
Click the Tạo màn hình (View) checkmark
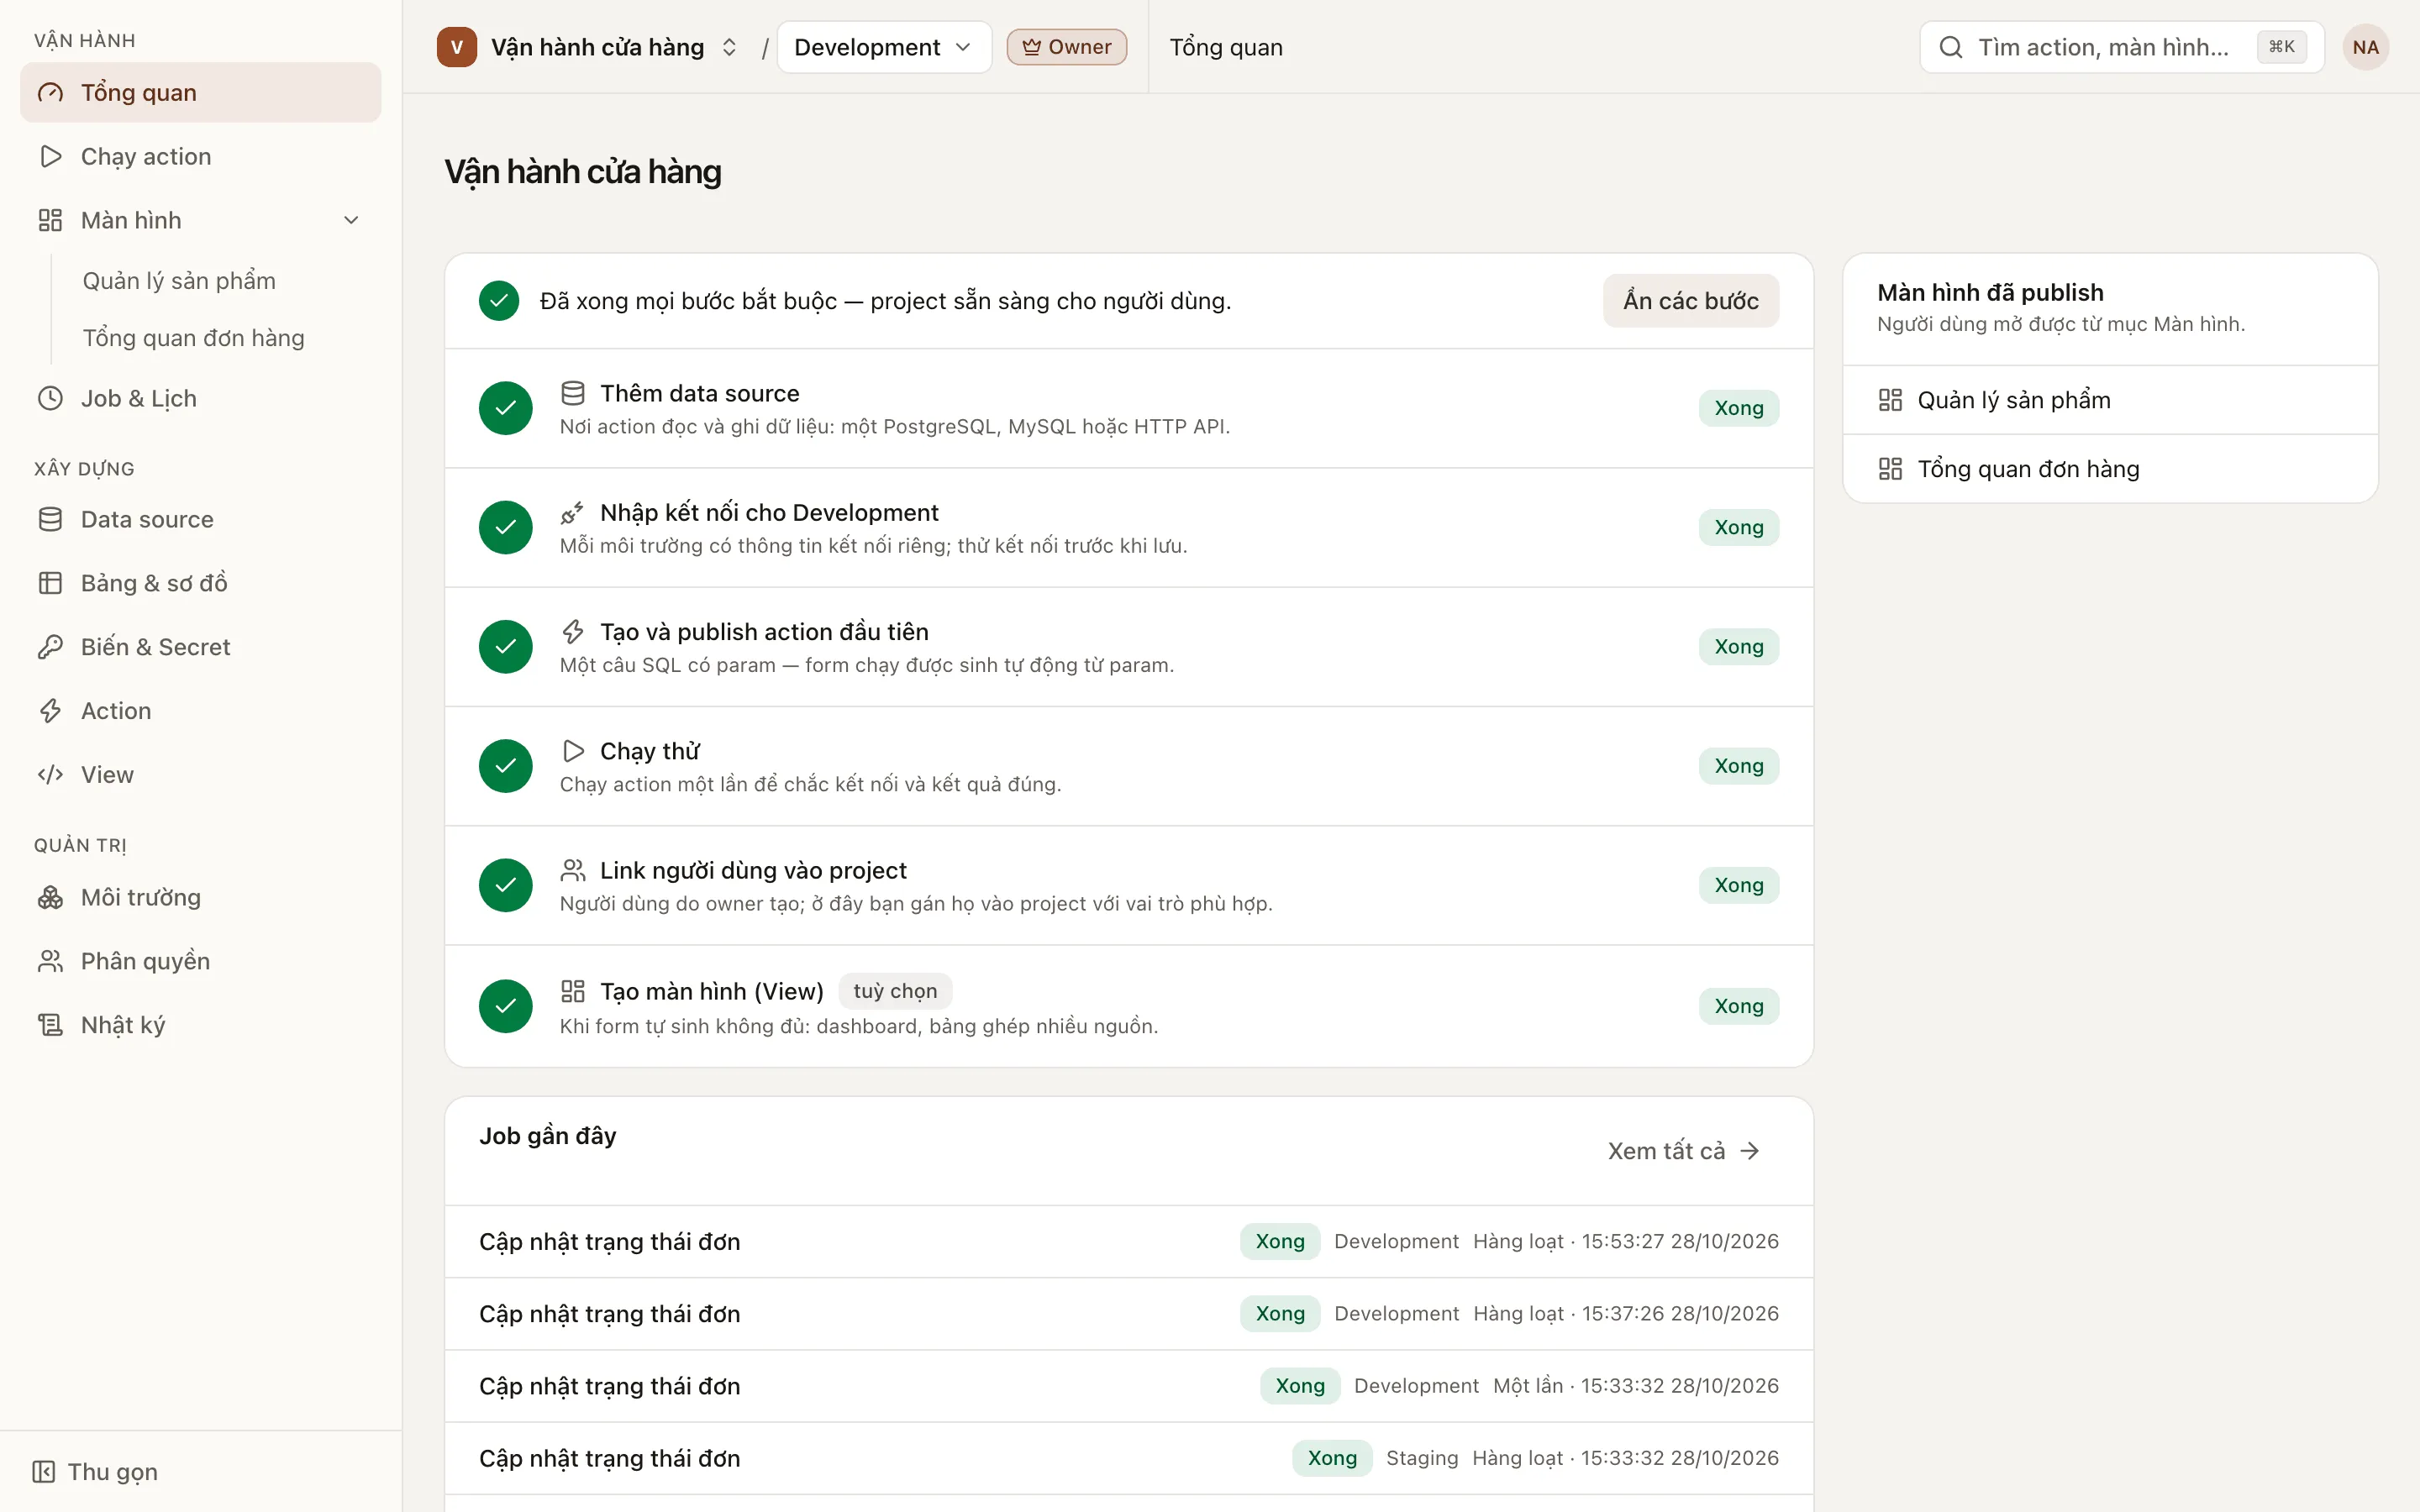pos(506,1006)
